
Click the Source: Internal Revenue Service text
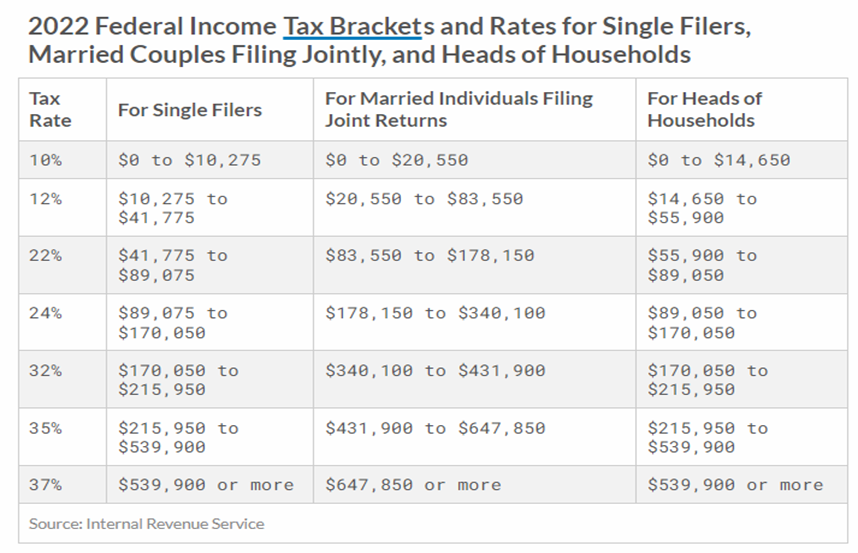click(x=146, y=523)
